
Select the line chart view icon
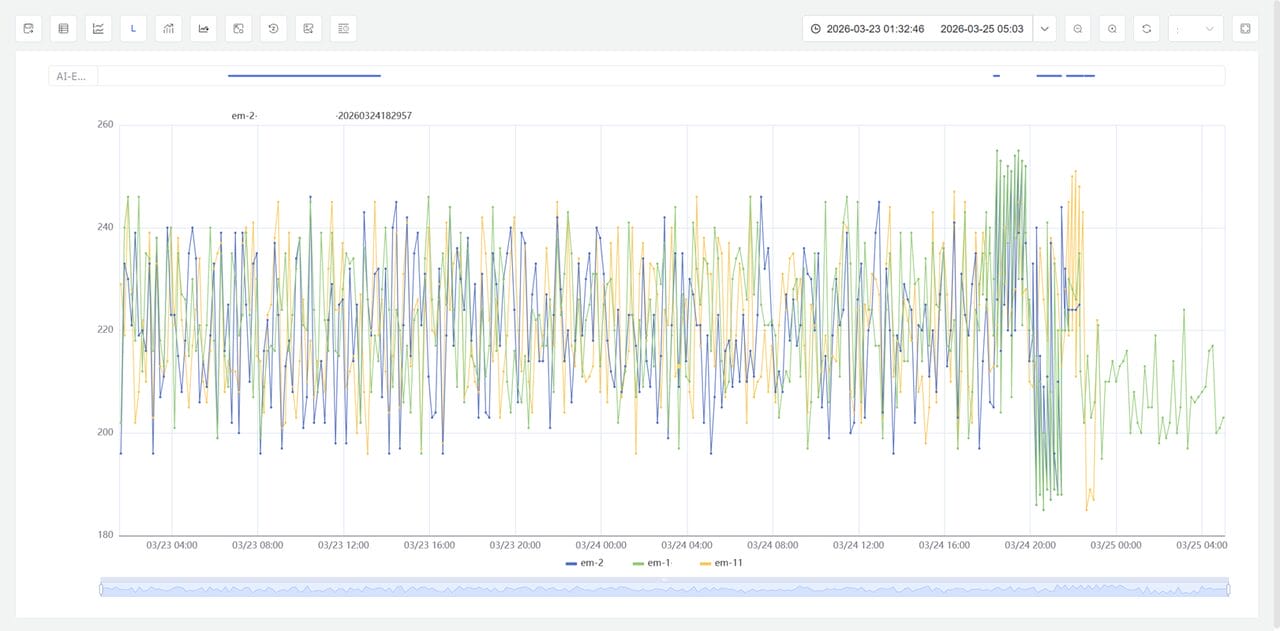[x=98, y=29]
